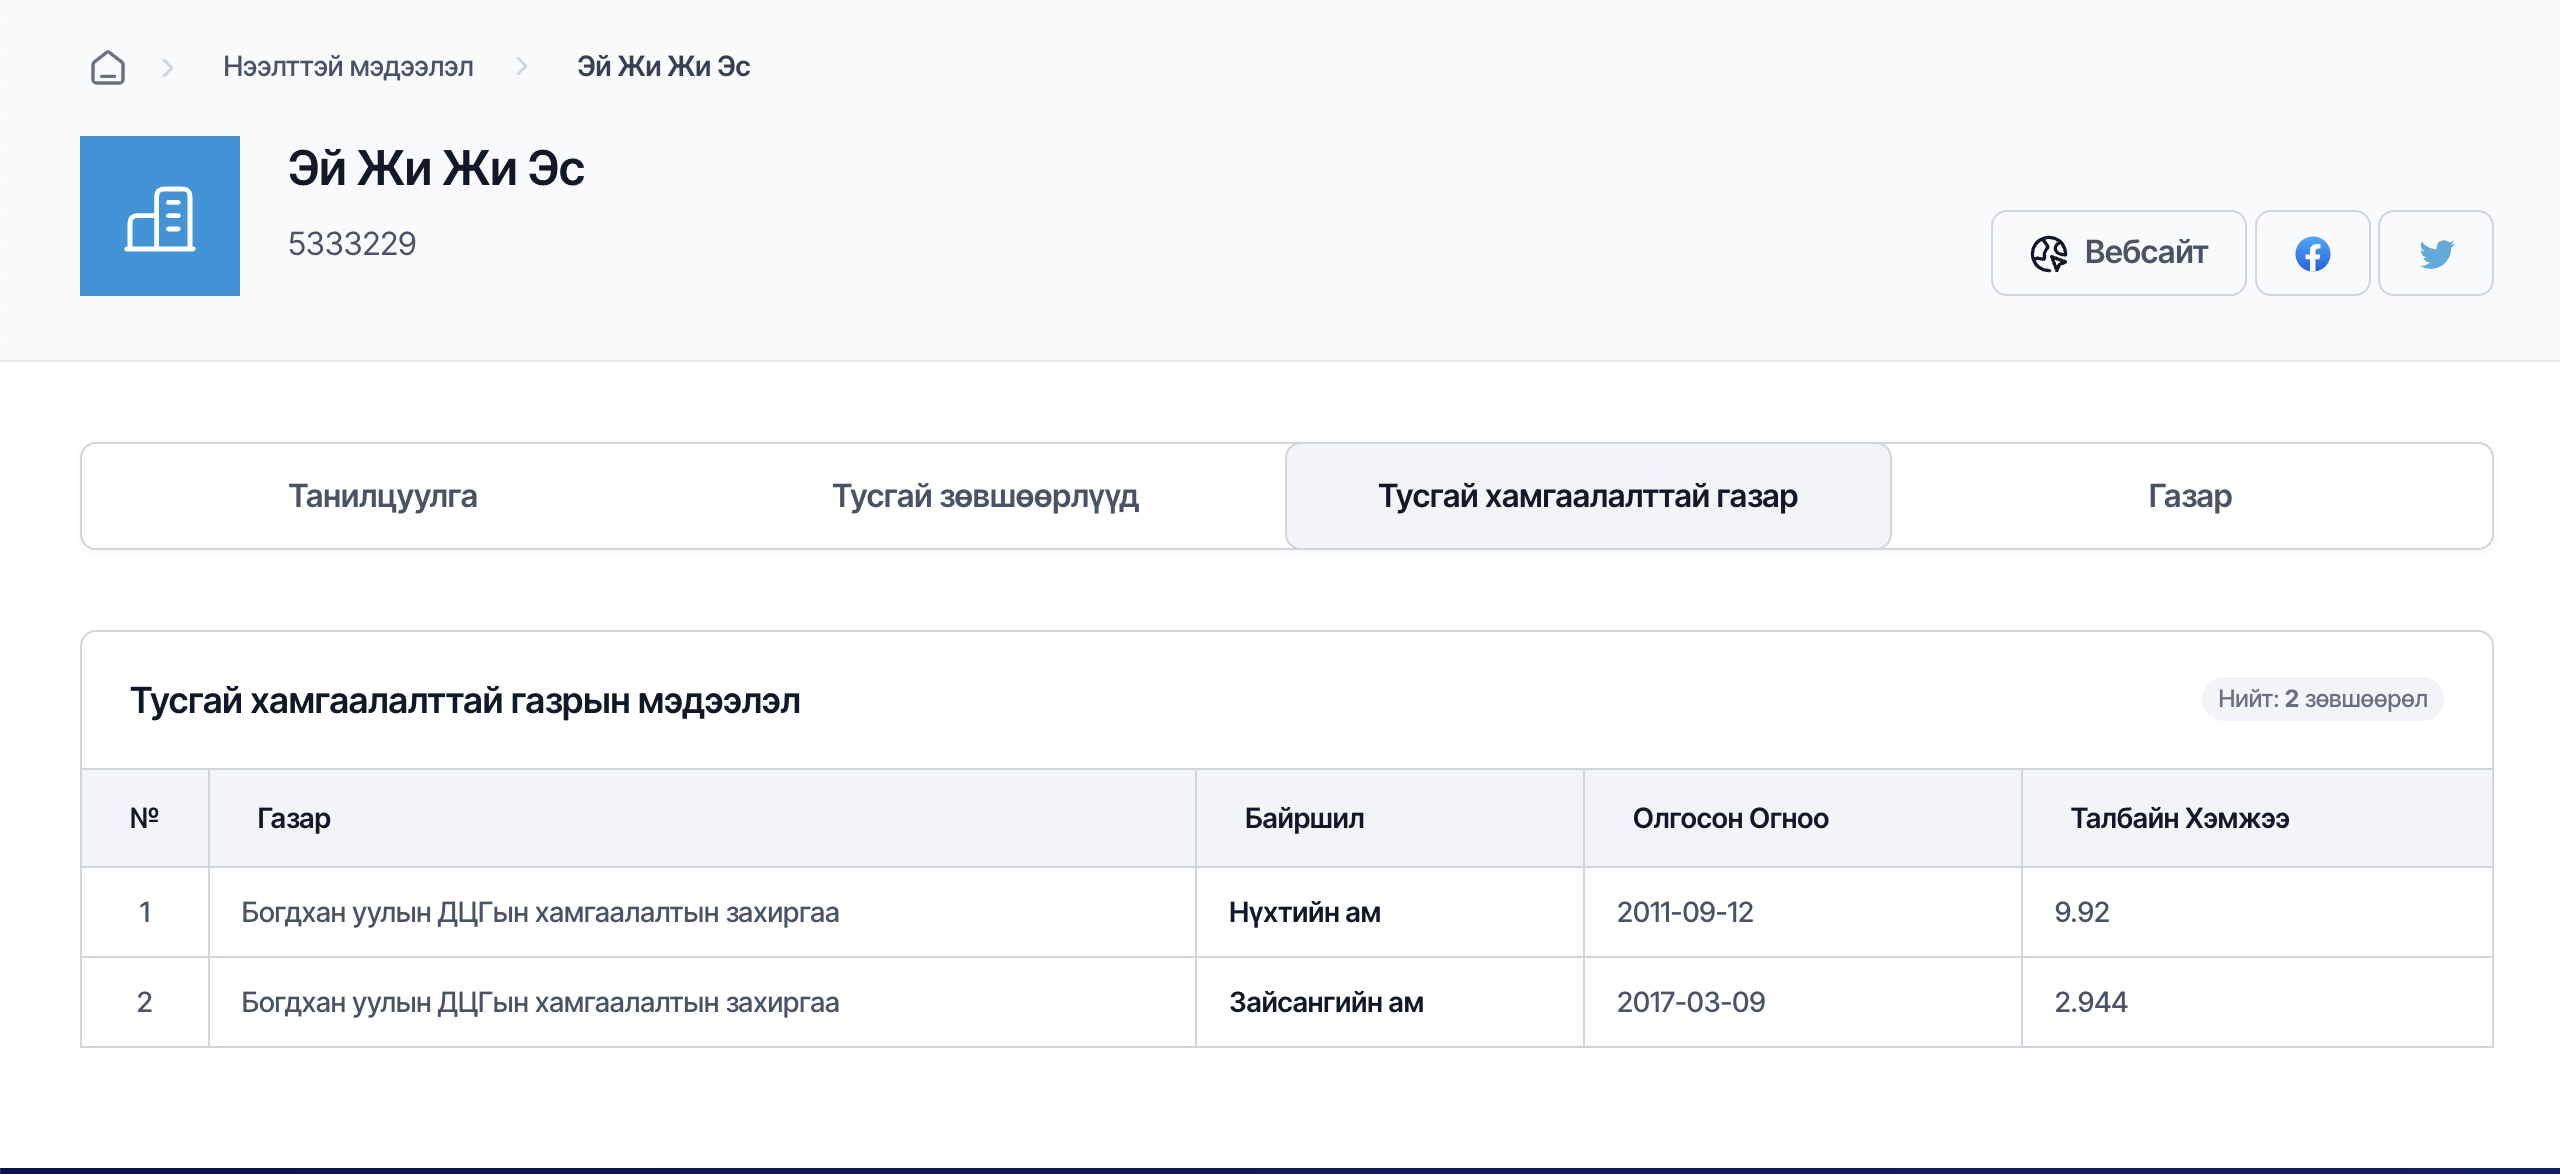Open the Газар tab
Image resolution: width=2560 pixels, height=1174 pixels.
pyautogui.click(x=2190, y=496)
